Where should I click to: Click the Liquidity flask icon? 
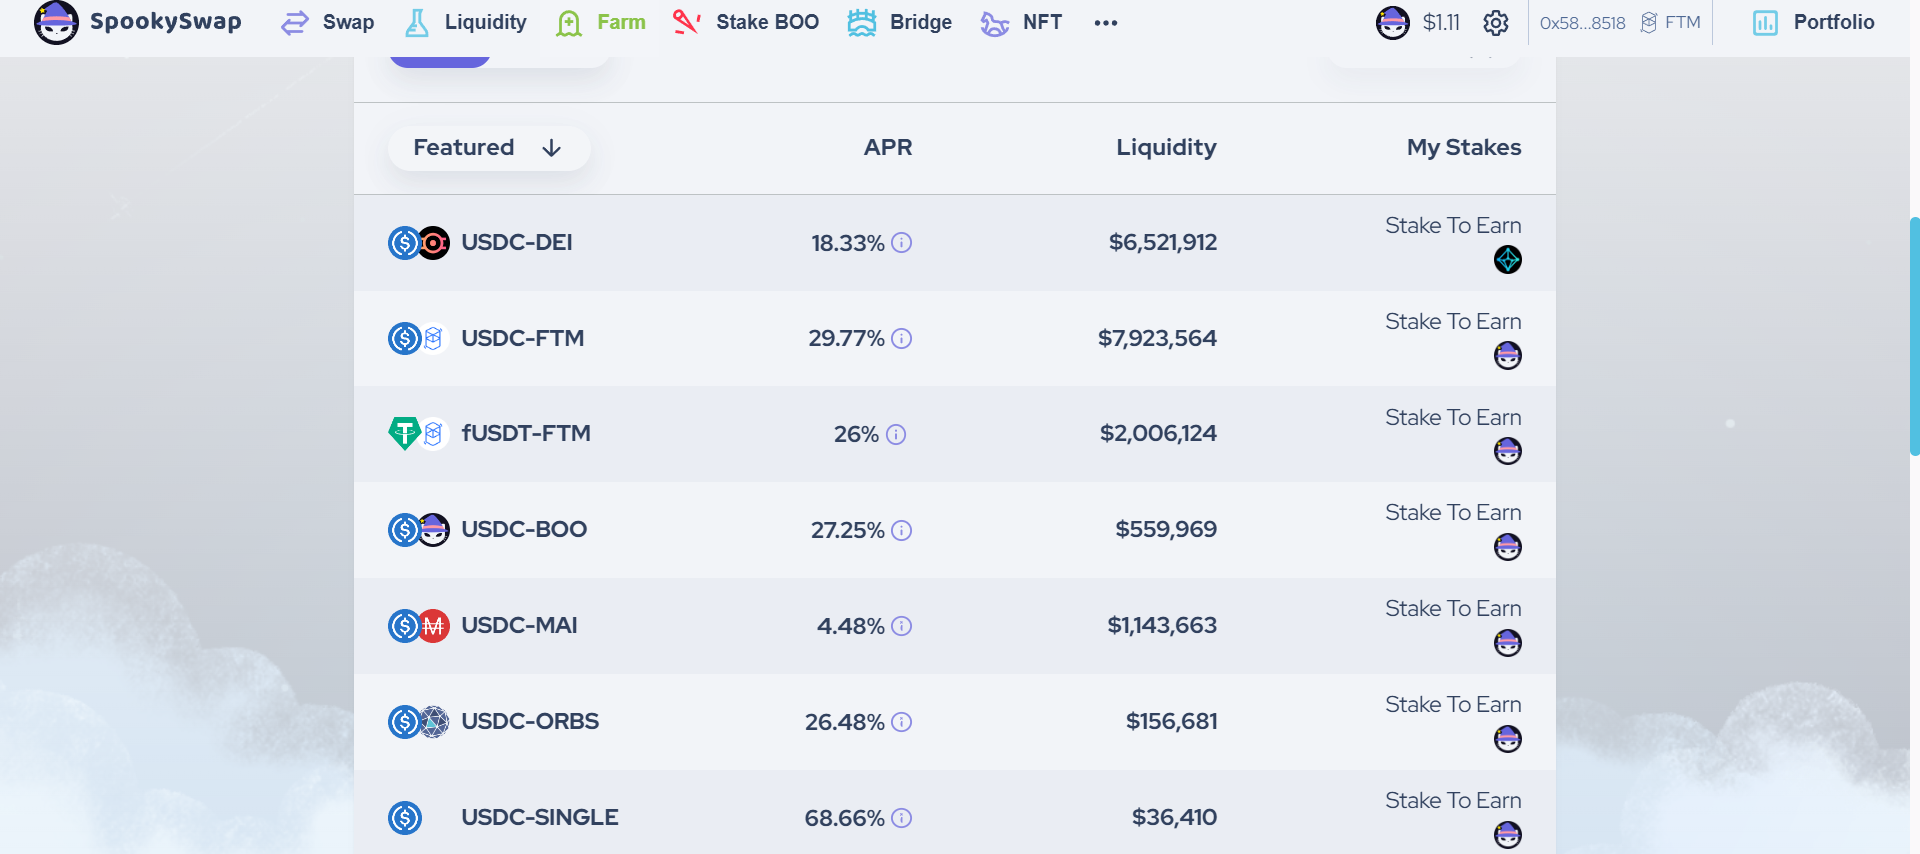tap(417, 23)
